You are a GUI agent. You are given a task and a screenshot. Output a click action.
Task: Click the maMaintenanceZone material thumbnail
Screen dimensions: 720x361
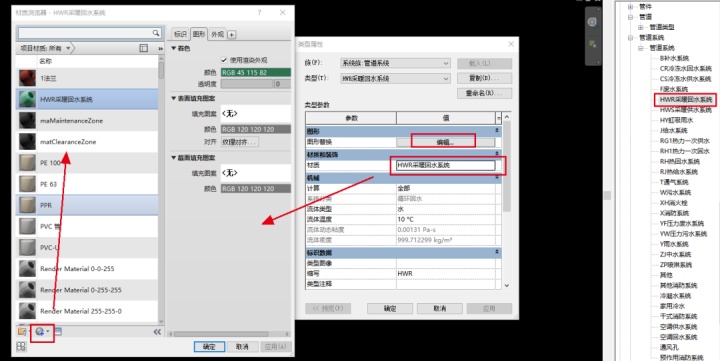click(27, 120)
